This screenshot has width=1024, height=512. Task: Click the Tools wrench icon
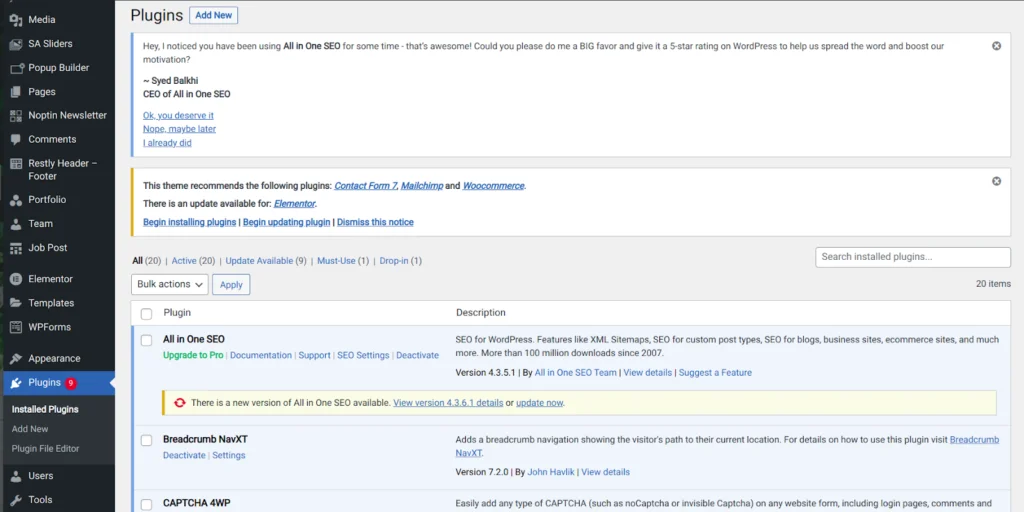[x=16, y=500]
